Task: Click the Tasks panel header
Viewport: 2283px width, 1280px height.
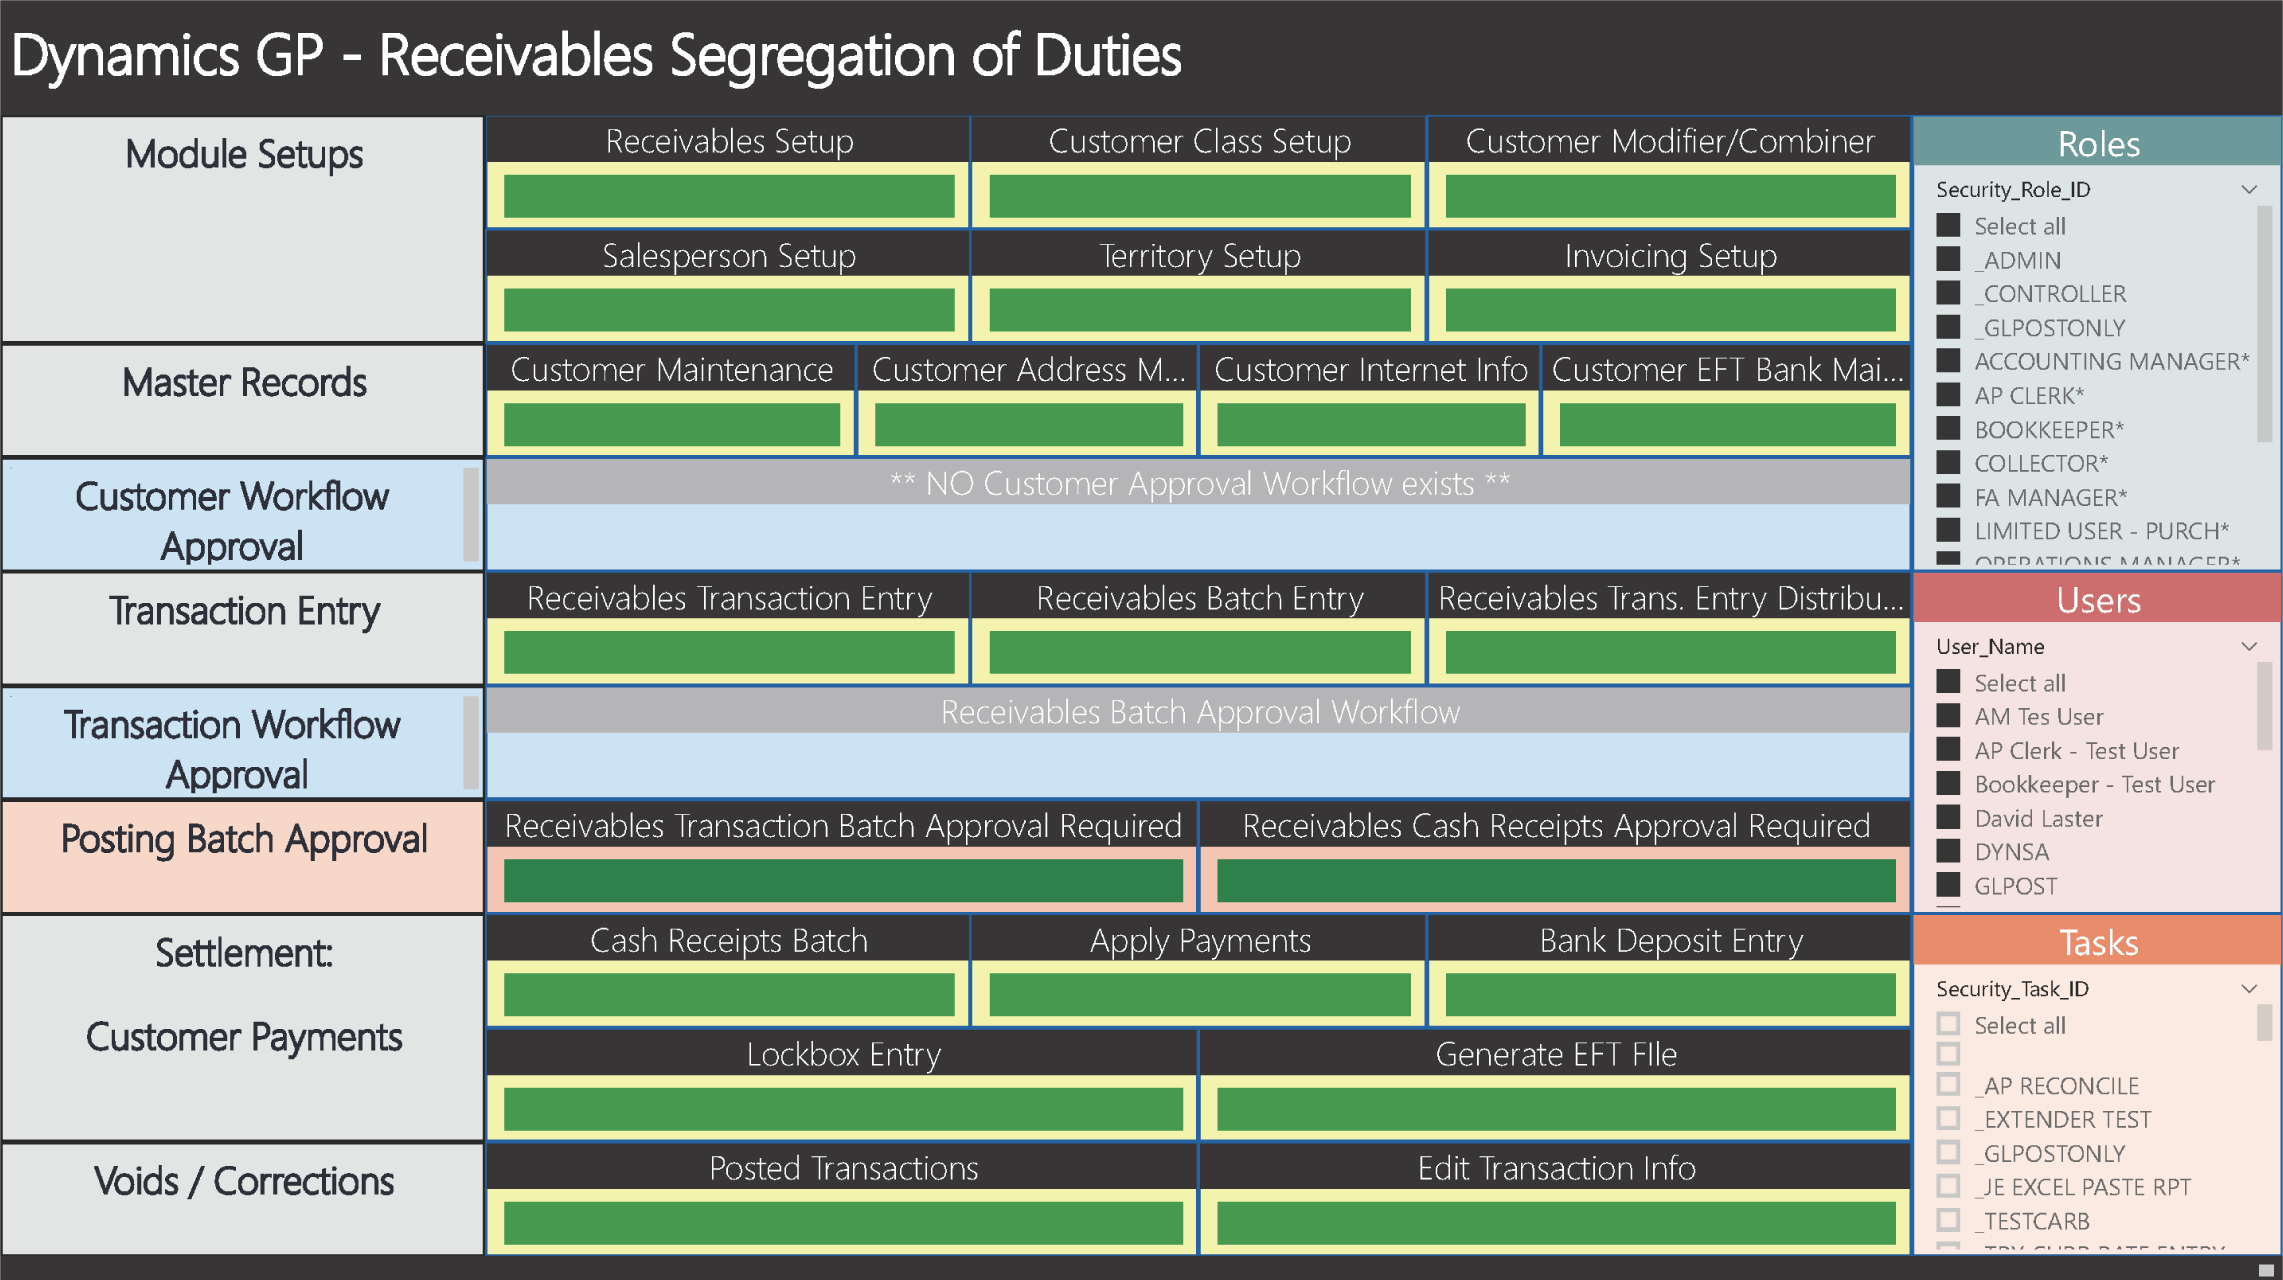Action: coord(2097,942)
